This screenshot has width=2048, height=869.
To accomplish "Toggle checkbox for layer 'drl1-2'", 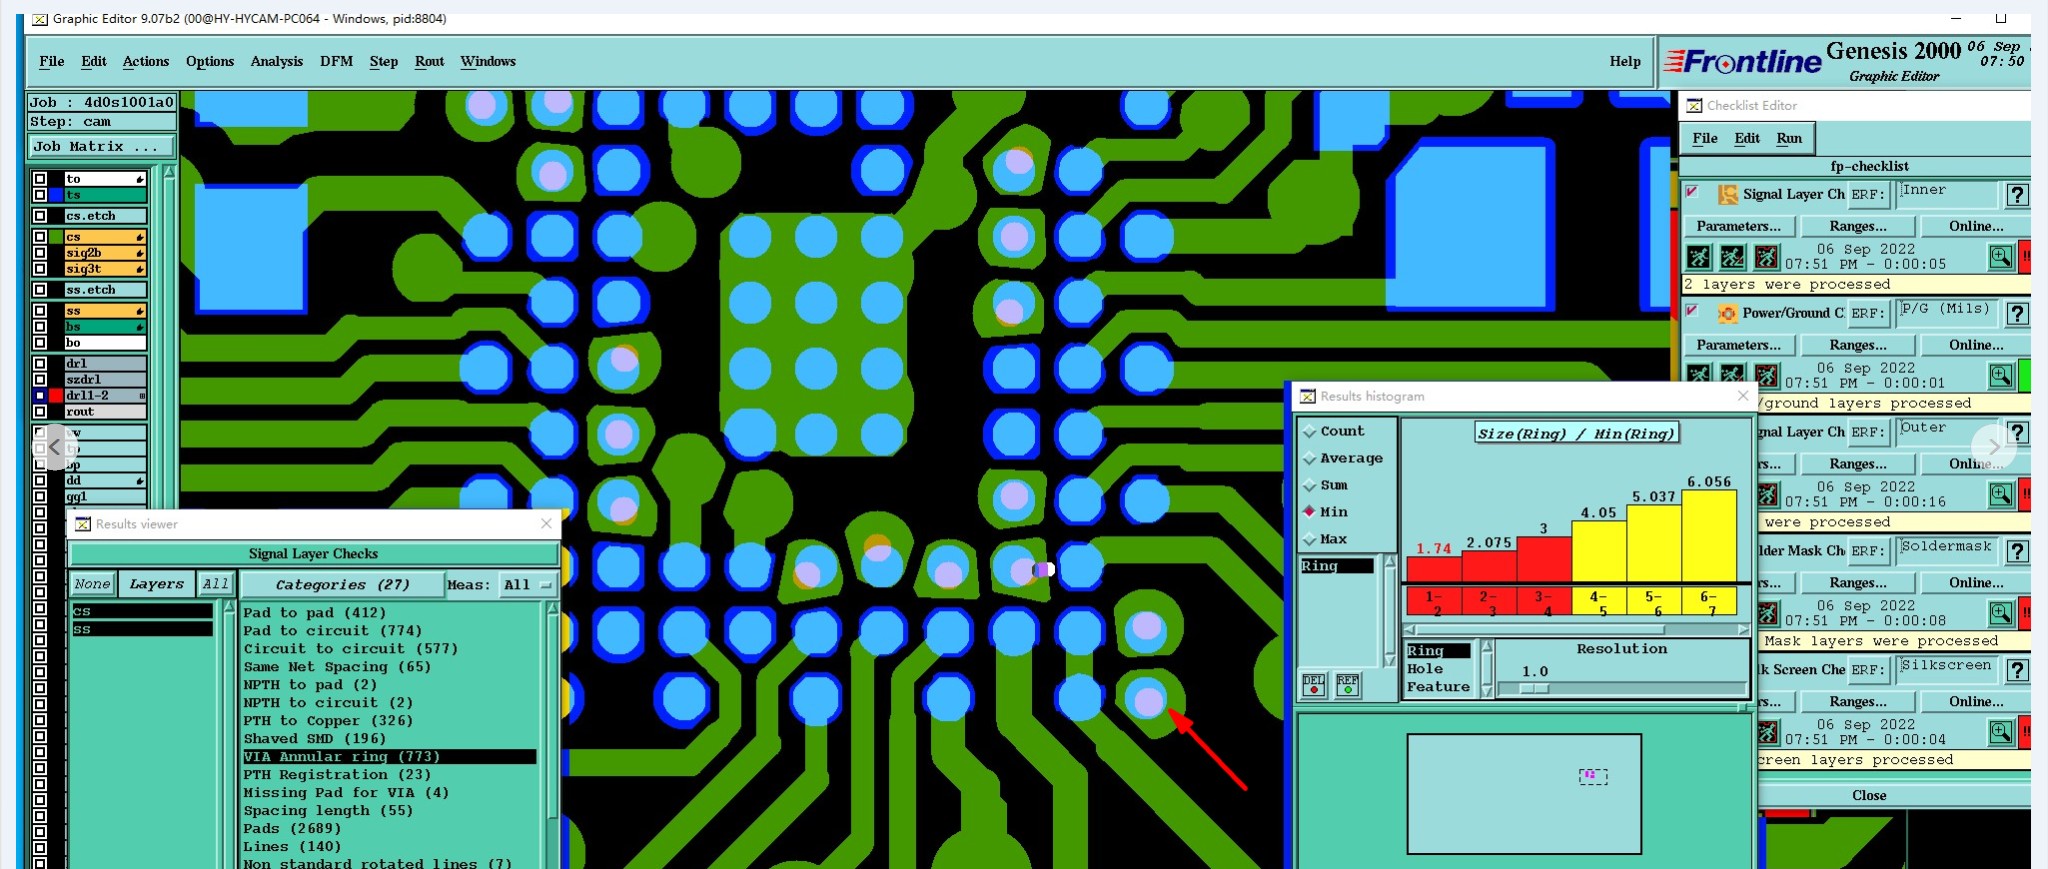I will tap(40, 396).
